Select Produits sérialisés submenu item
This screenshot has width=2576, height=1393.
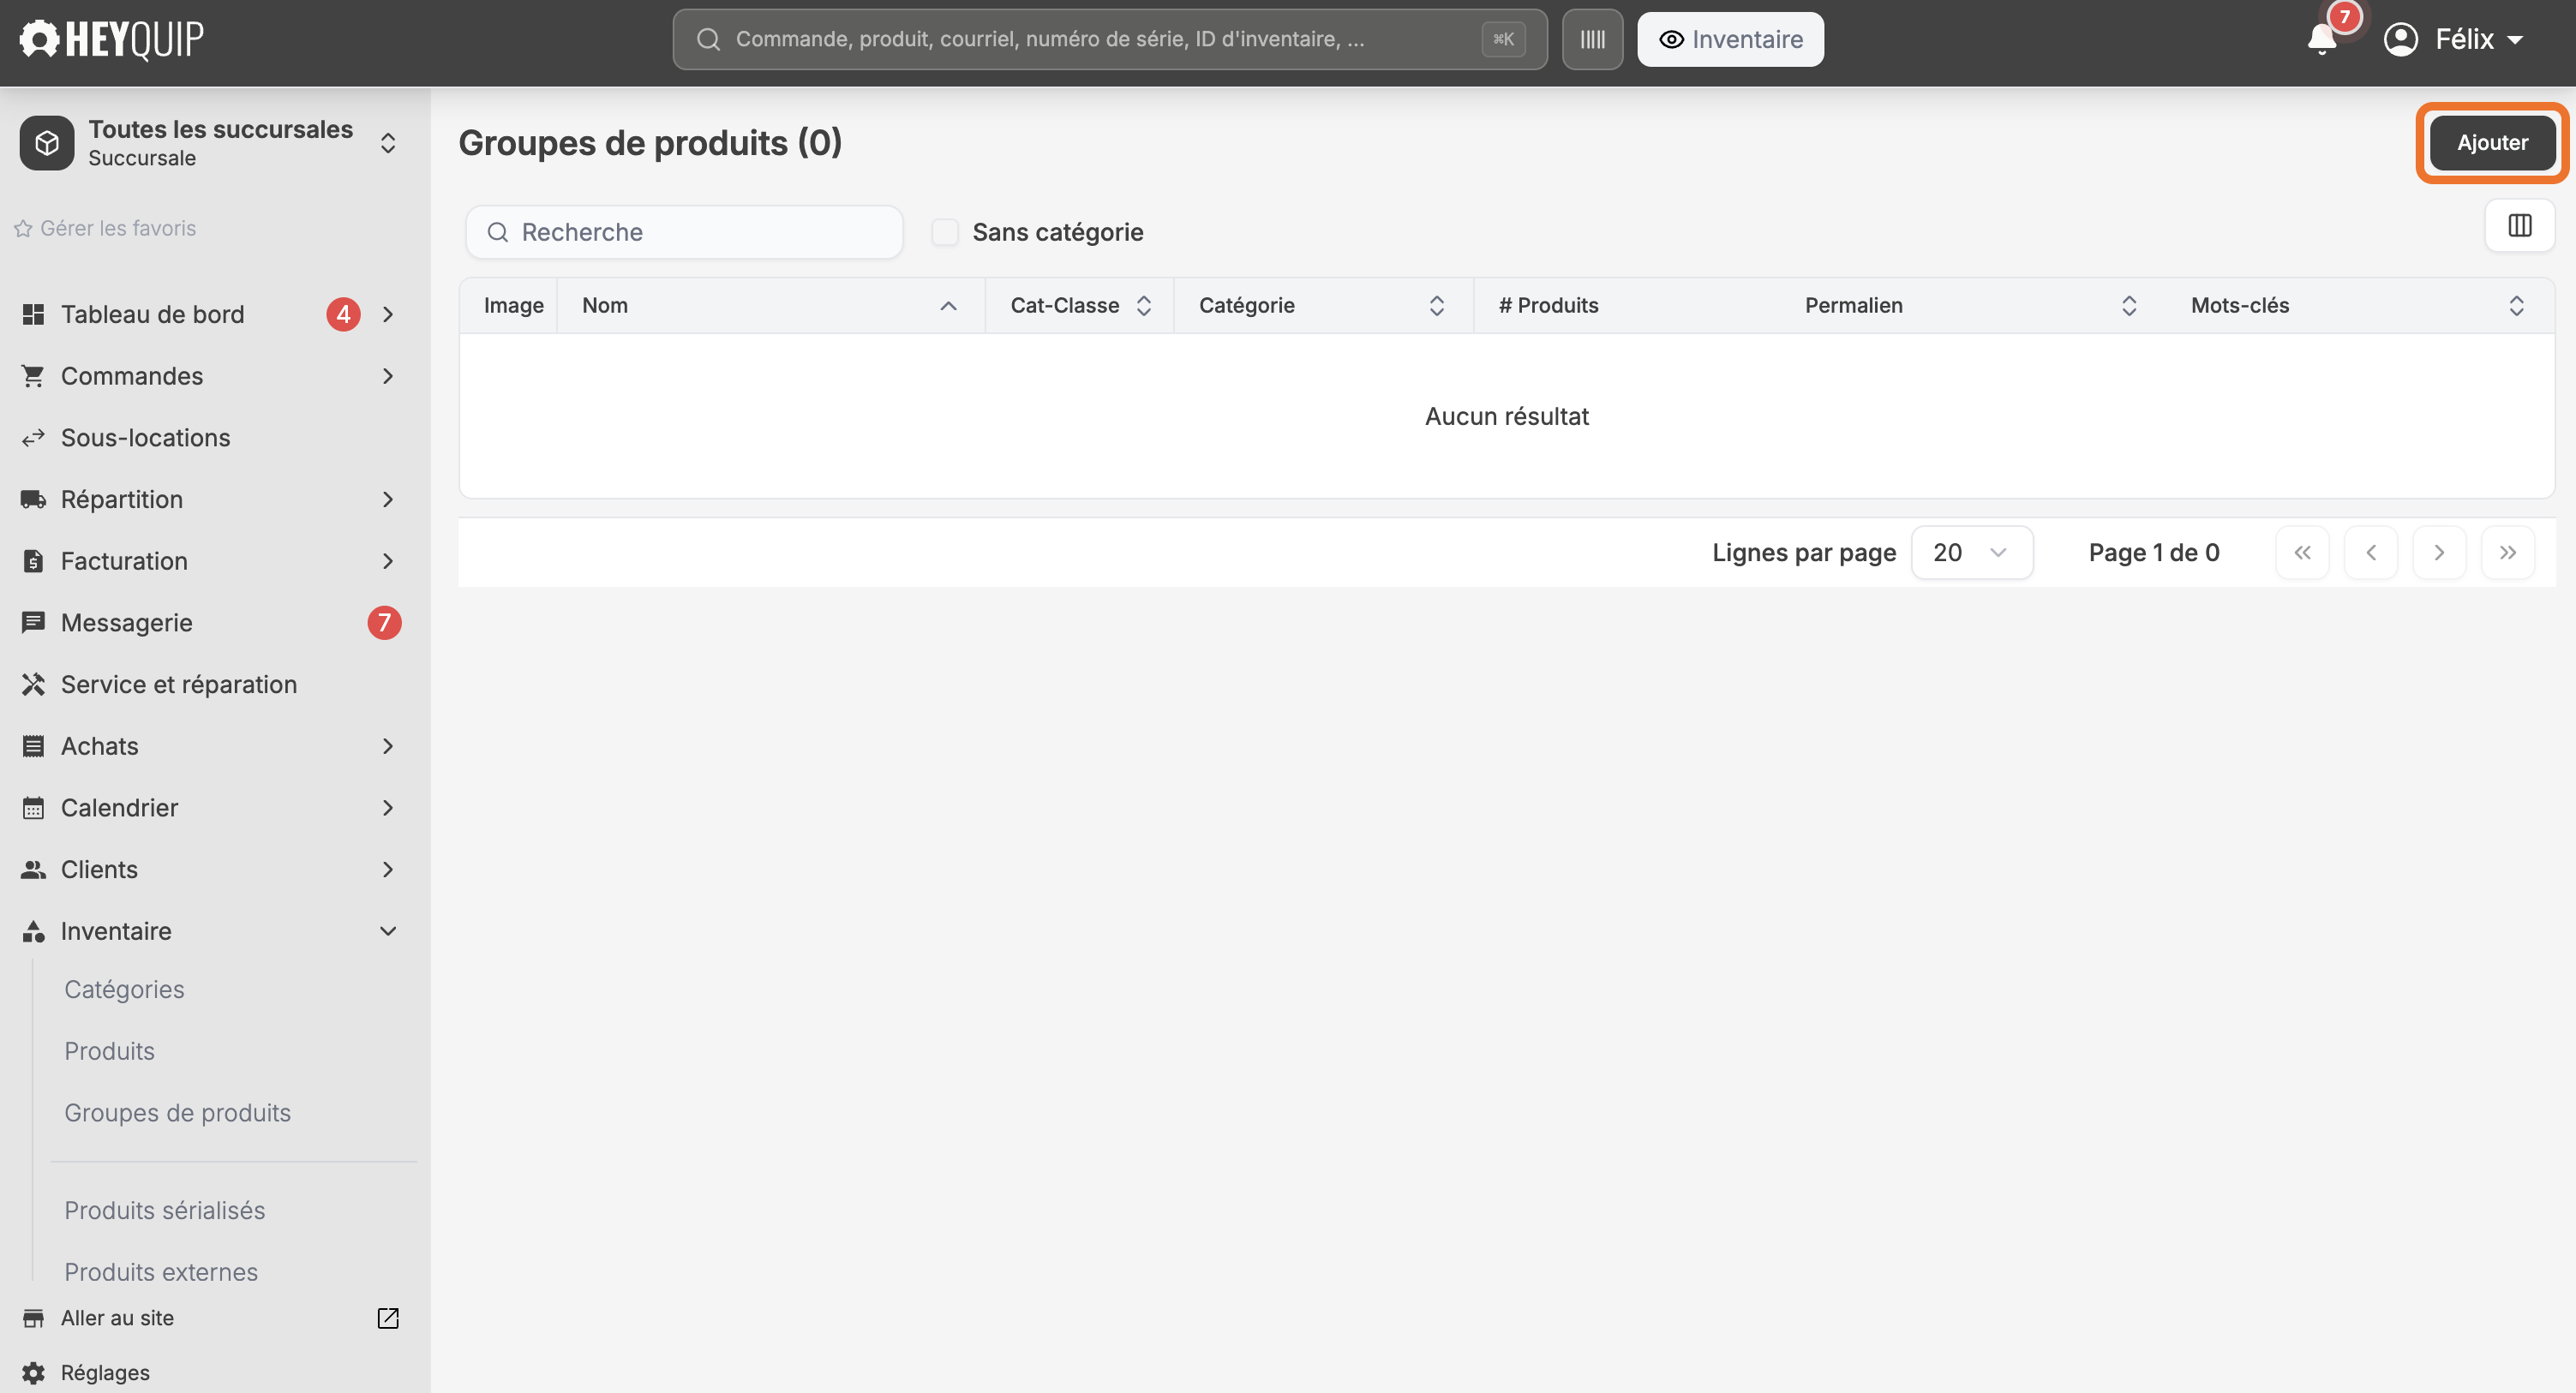tap(165, 1211)
